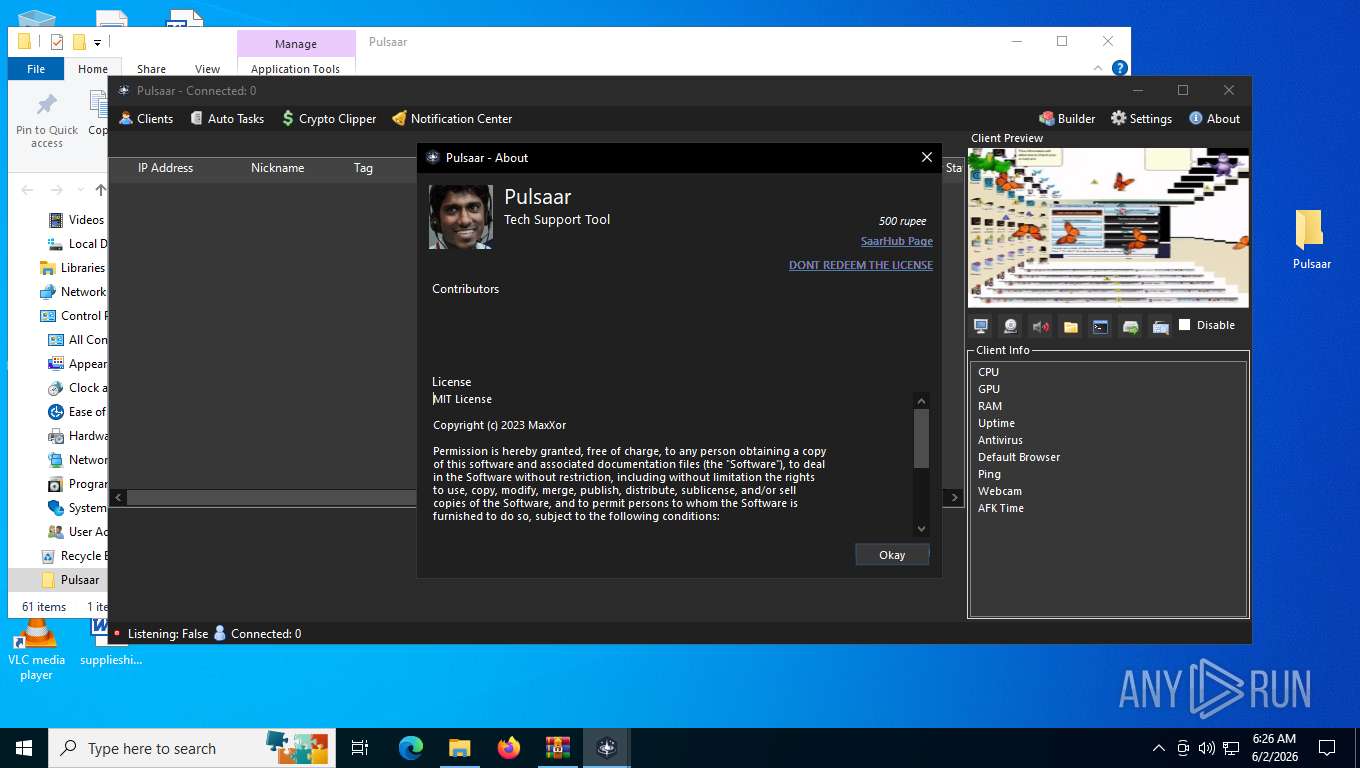Image resolution: width=1360 pixels, height=768 pixels.
Task: Click the Client Preview thumbnail
Action: pos(1108,227)
